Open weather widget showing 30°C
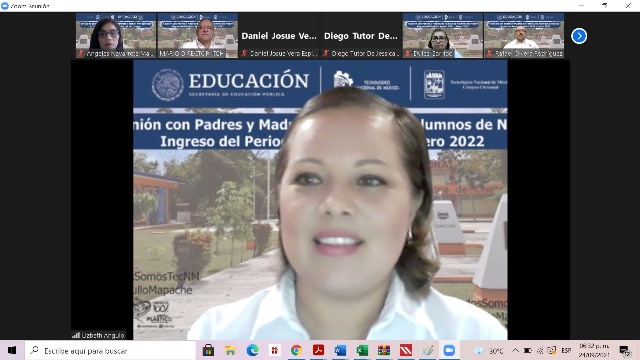The image size is (640, 360). (x=489, y=351)
